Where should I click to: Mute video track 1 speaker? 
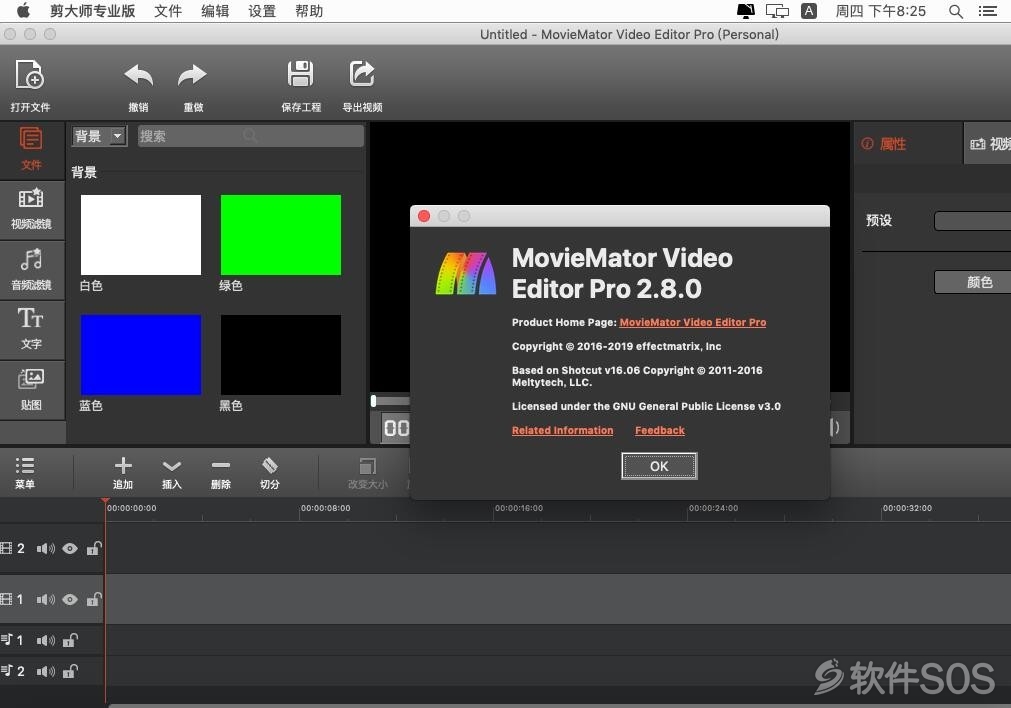[45, 600]
